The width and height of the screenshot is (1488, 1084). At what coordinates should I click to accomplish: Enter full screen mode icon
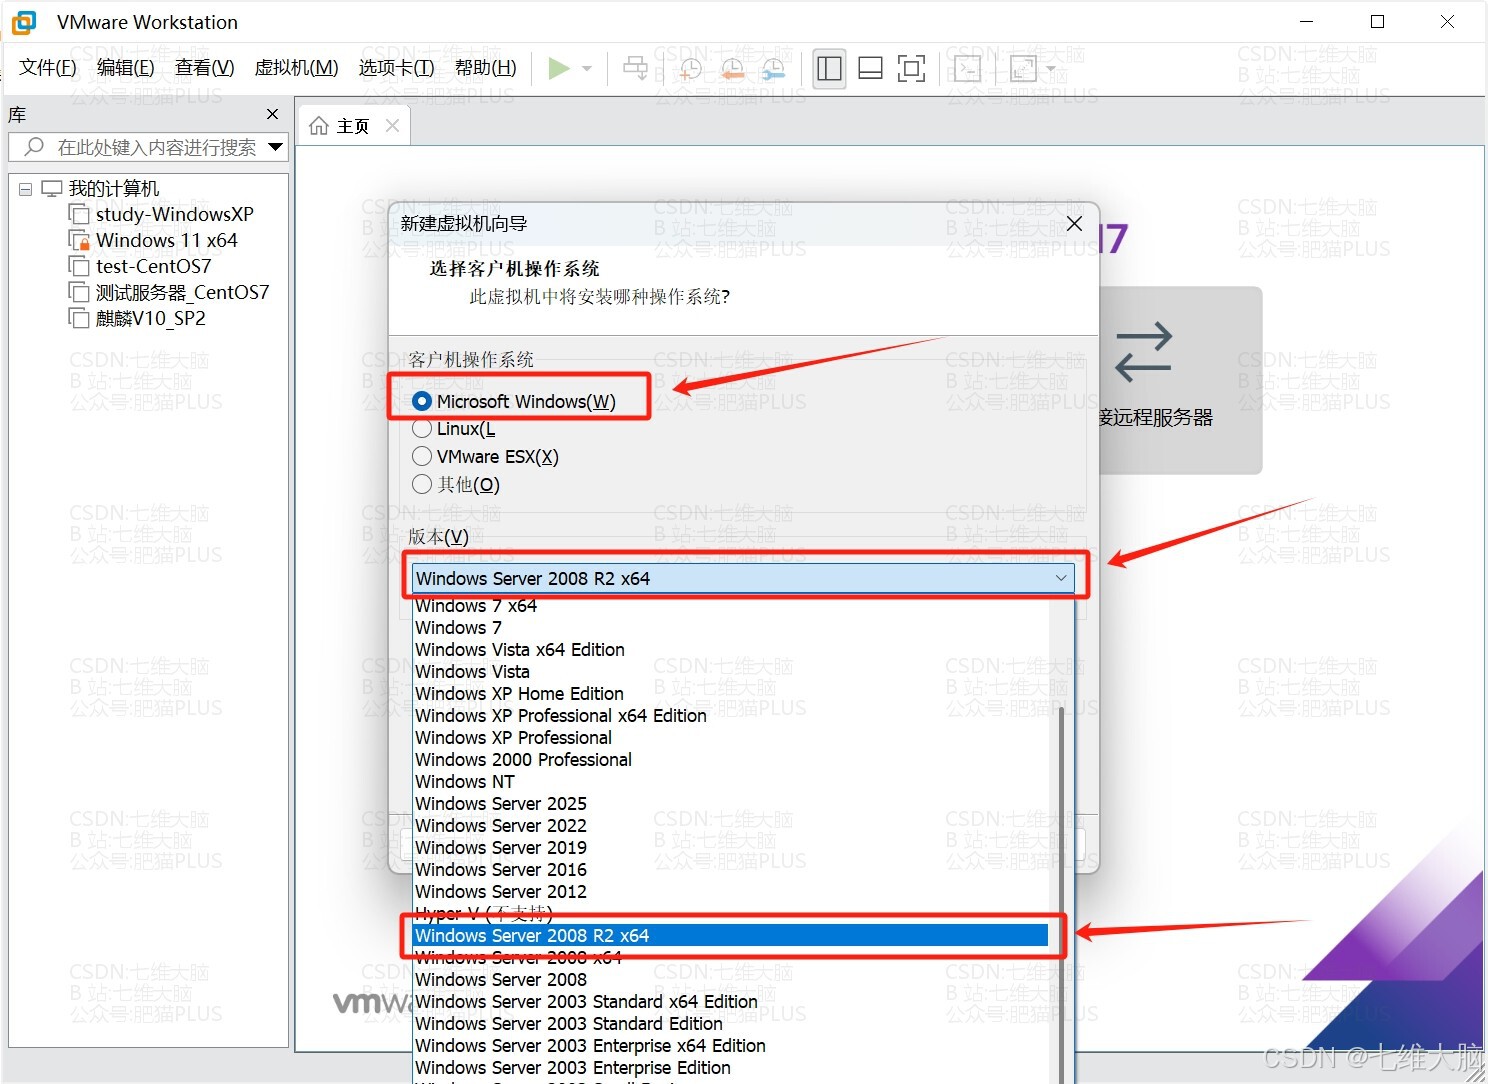(911, 68)
